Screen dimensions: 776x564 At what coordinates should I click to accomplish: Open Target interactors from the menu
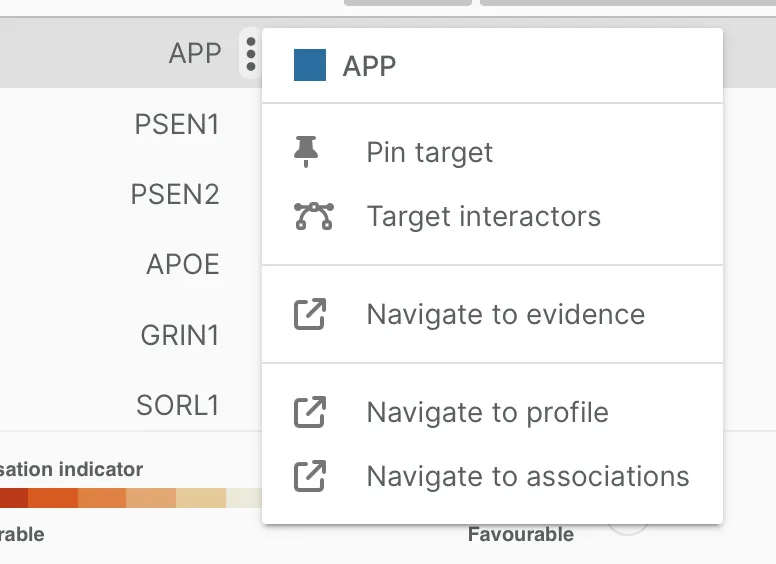[492, 216]
